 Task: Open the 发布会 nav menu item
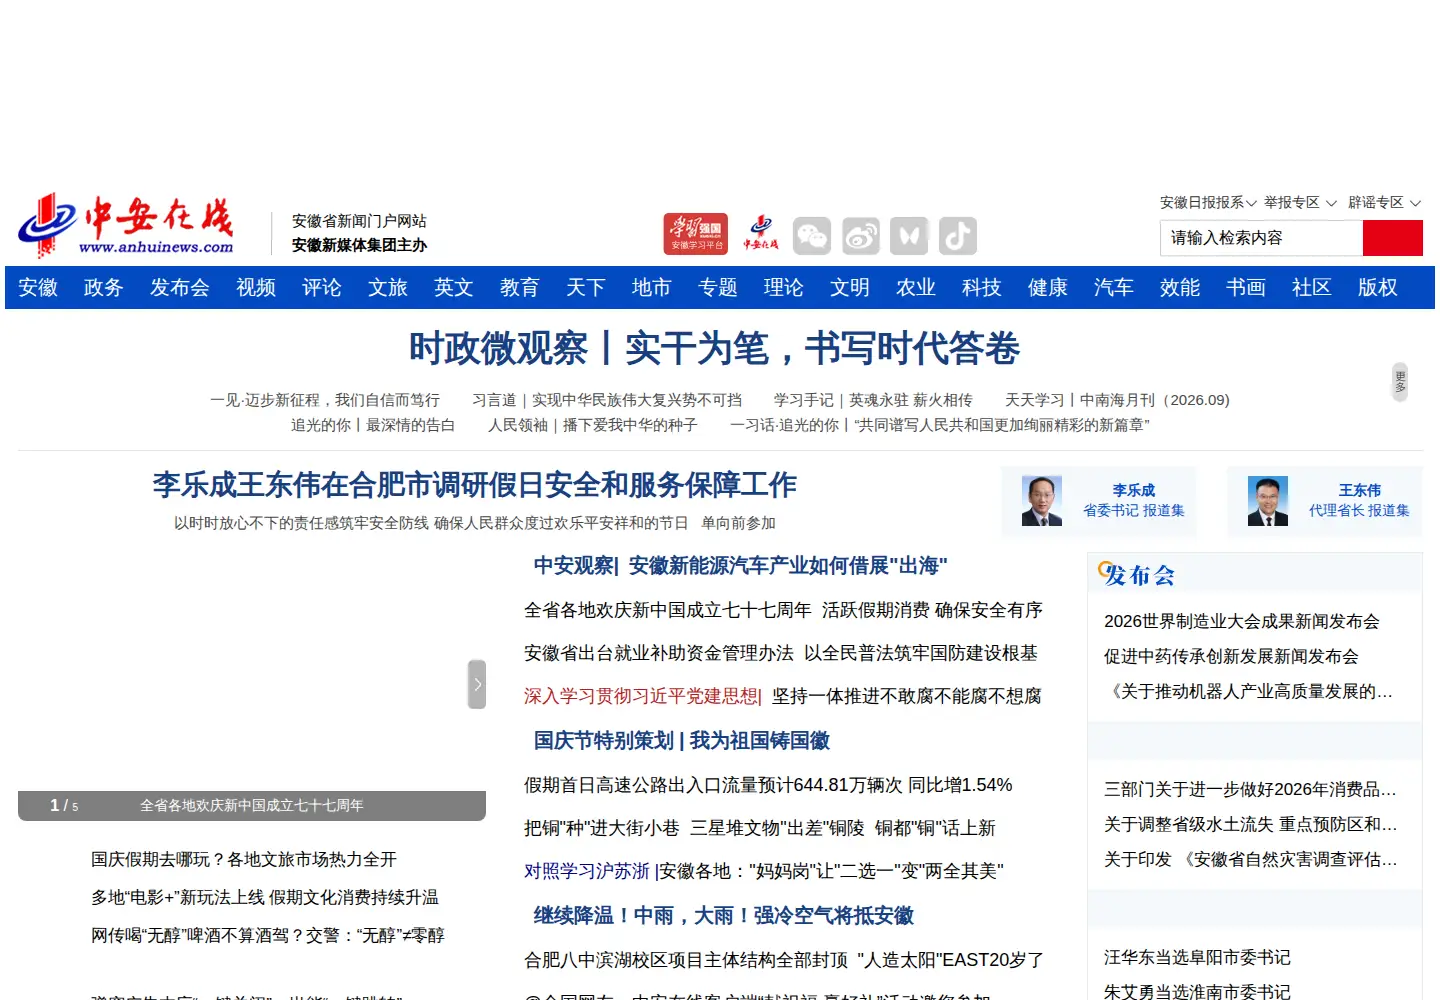click(x=180, y=288)
